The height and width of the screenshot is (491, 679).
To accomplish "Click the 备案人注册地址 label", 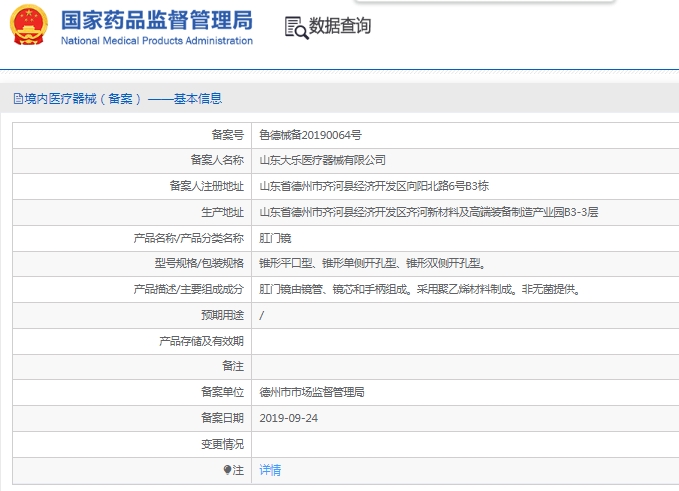I will 207,186.
